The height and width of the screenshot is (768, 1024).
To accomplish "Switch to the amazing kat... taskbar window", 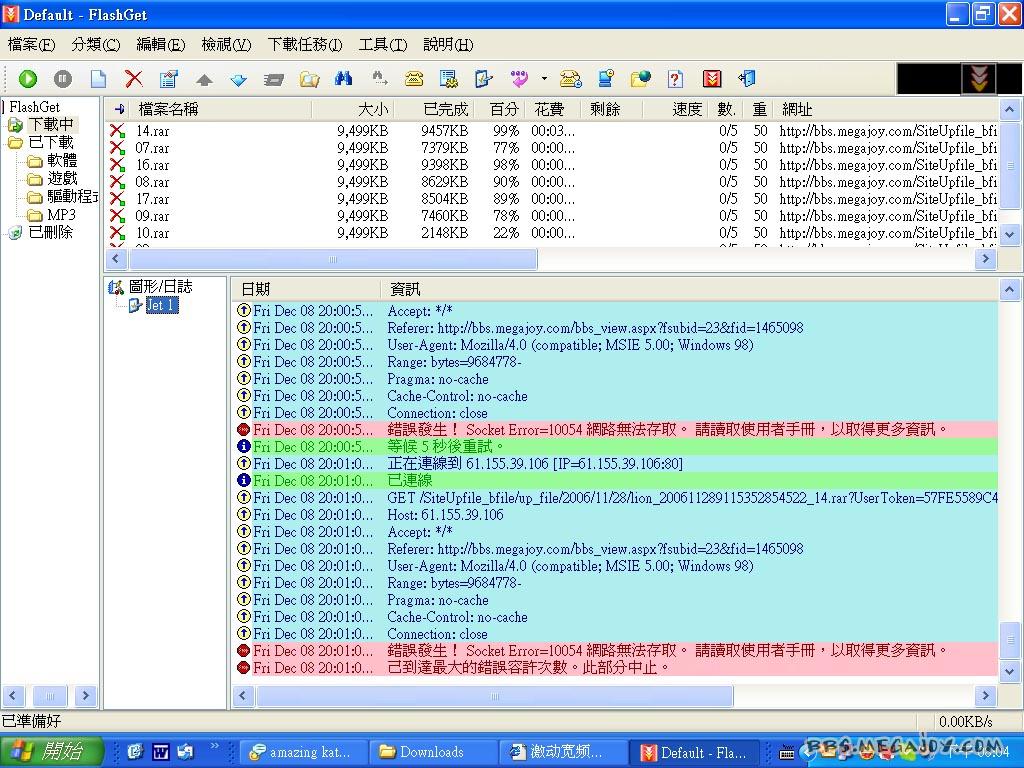I will [302, 752].
